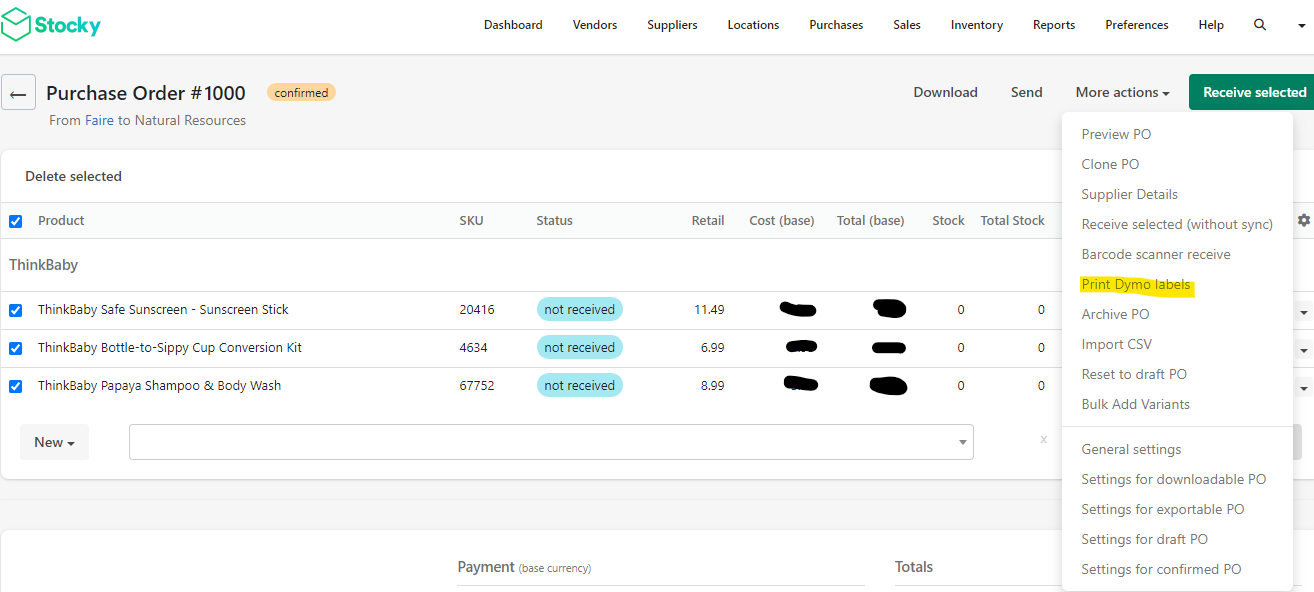Open the Locations nav item
Screen dimensions: 1314x592
(x=753, y=25)
